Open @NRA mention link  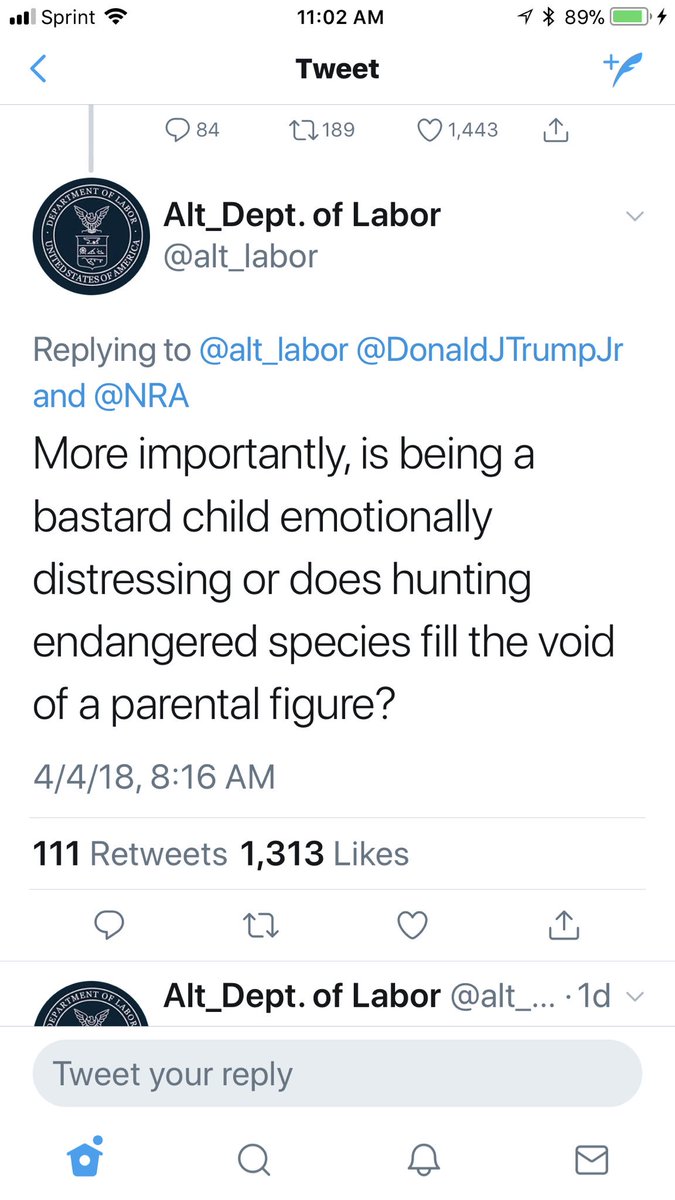point(144,396)
